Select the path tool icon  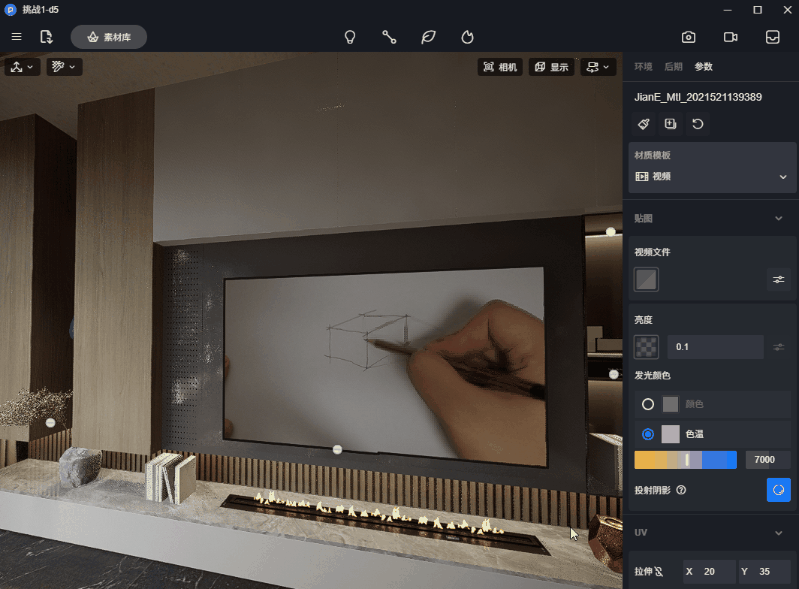pyautogui.click(x=389, y=37)
